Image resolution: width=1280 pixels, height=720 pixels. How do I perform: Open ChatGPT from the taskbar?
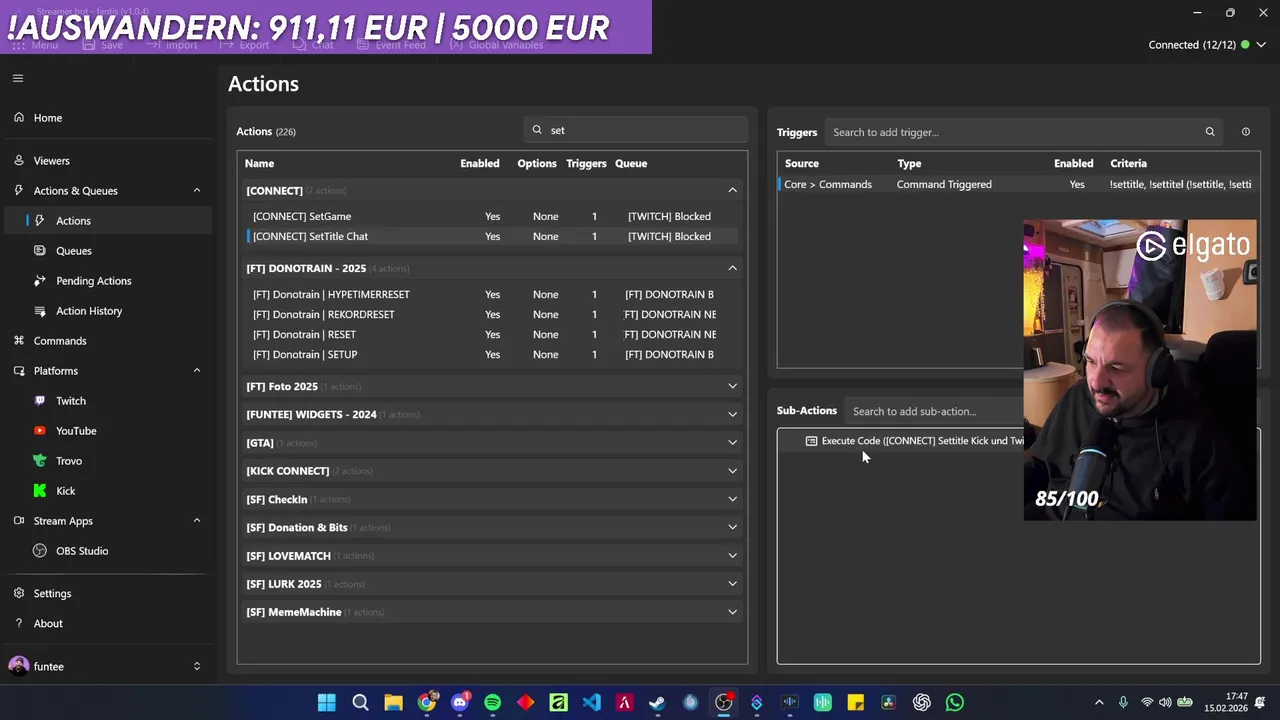pos(921,703)
